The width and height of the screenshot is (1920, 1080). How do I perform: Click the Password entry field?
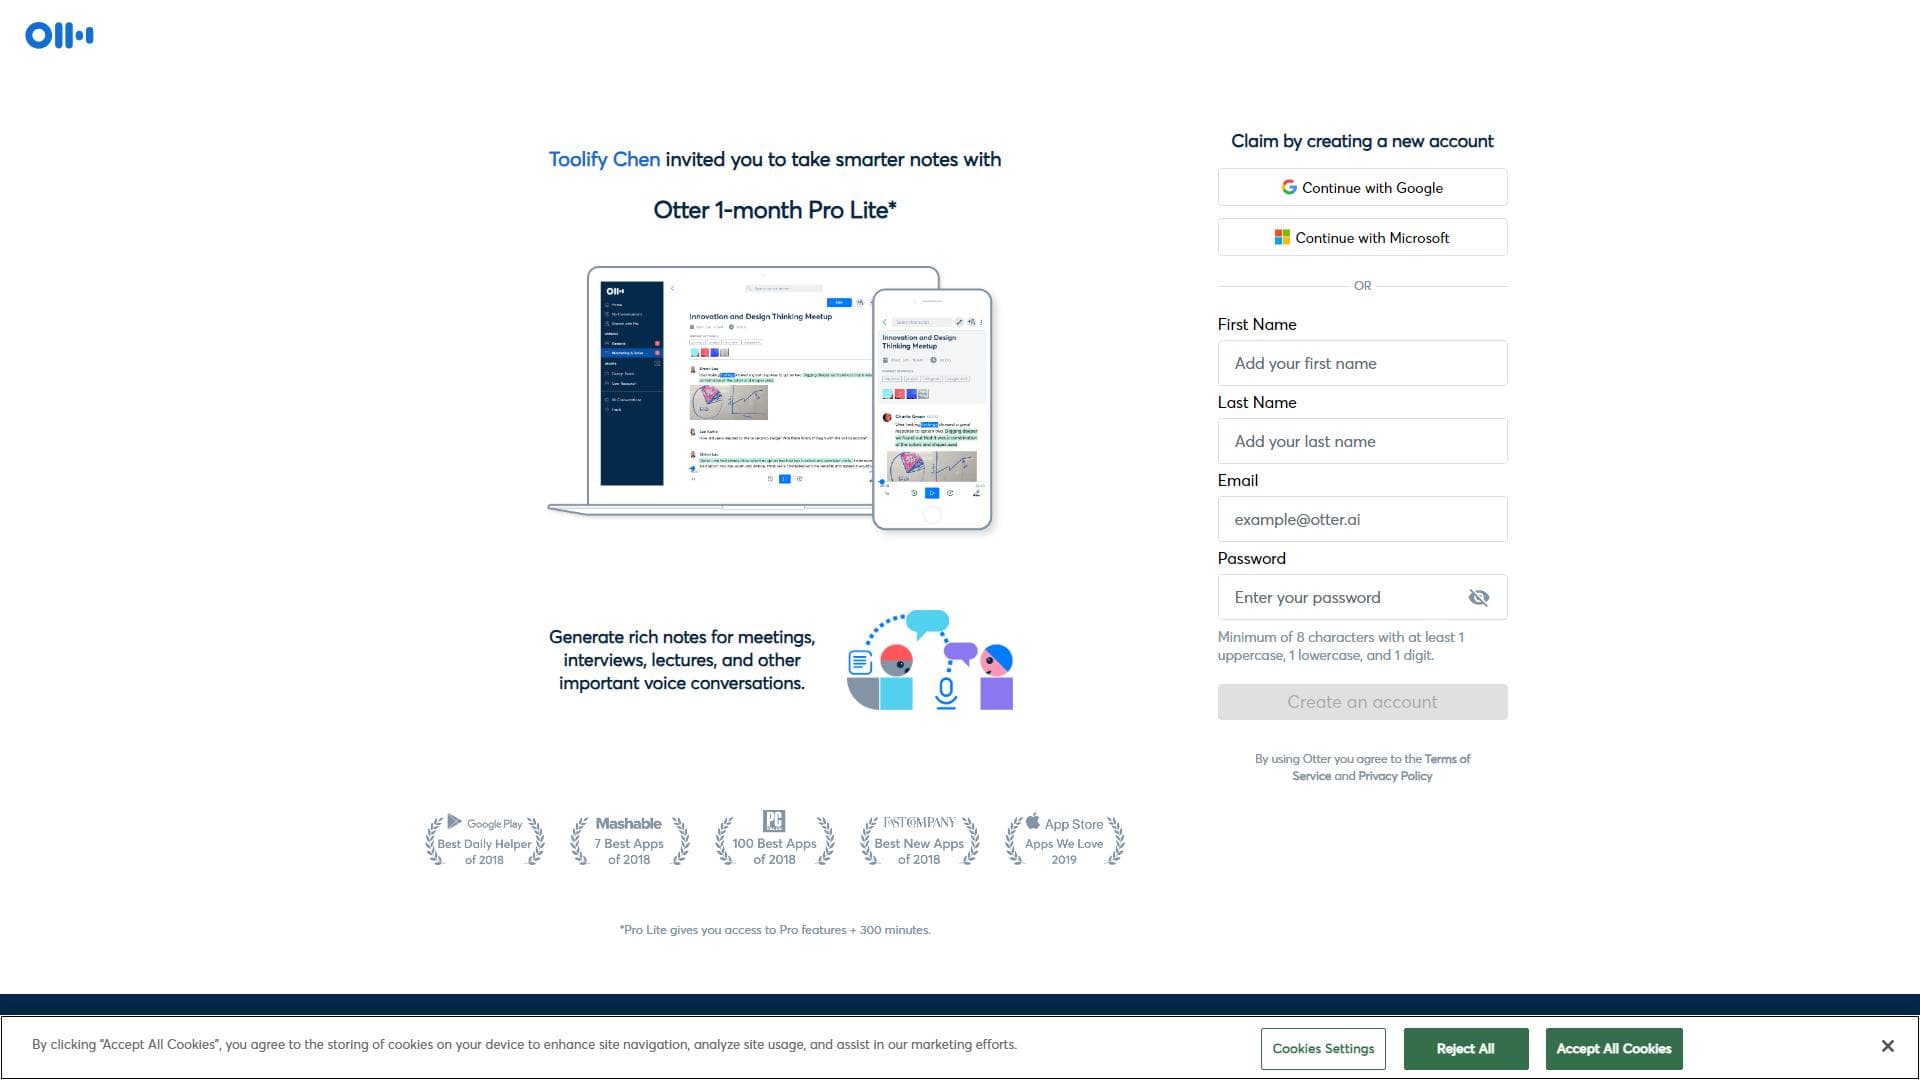1340,598
